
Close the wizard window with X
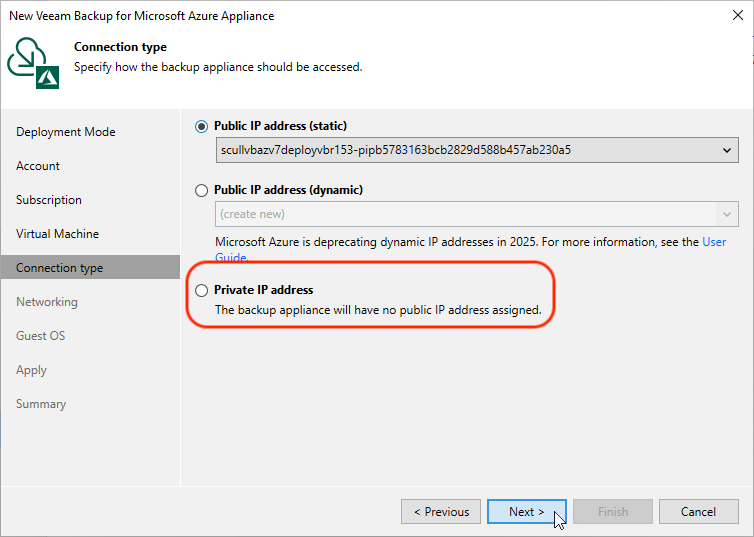tap(738, 15)
